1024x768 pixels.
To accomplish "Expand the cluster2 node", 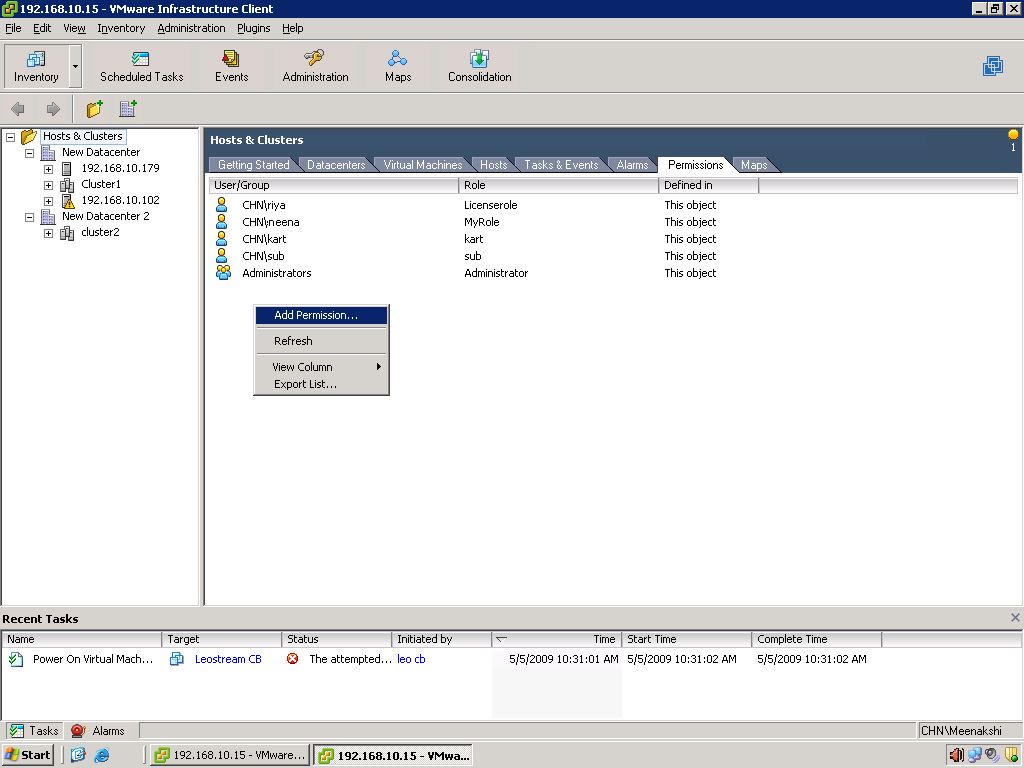I will point(48,233).
